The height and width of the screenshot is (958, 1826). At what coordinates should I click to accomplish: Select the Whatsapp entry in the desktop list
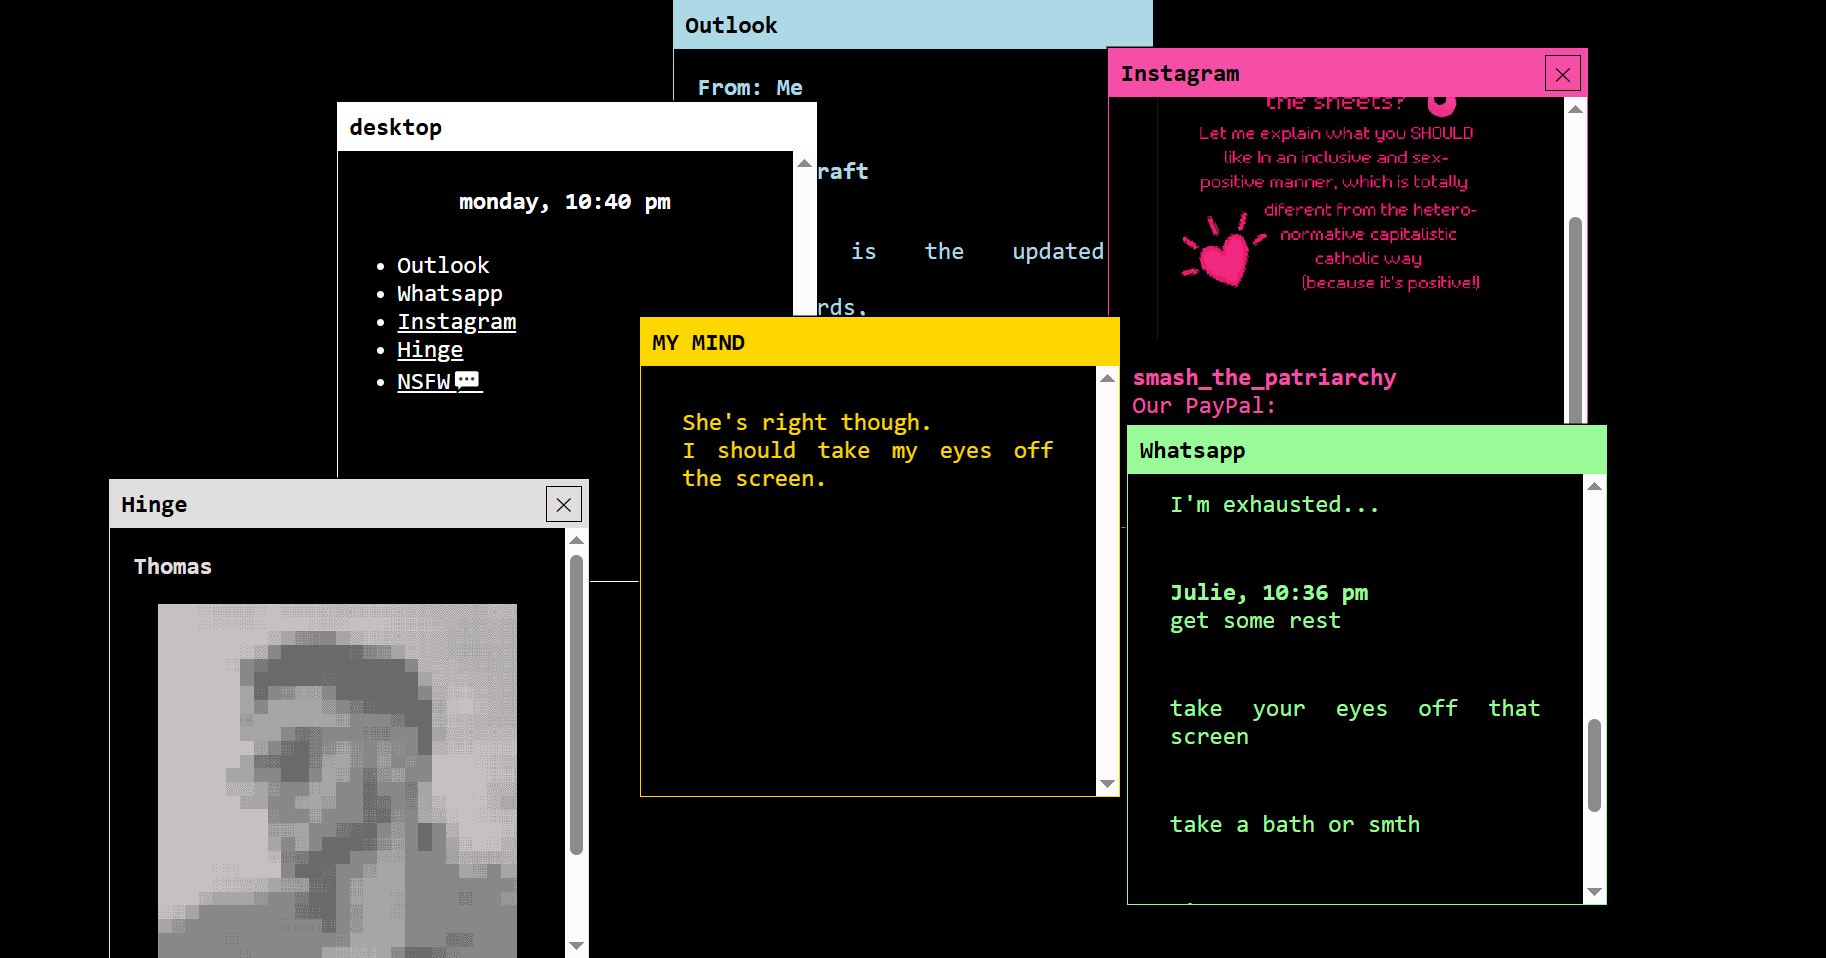click(450, 294)
